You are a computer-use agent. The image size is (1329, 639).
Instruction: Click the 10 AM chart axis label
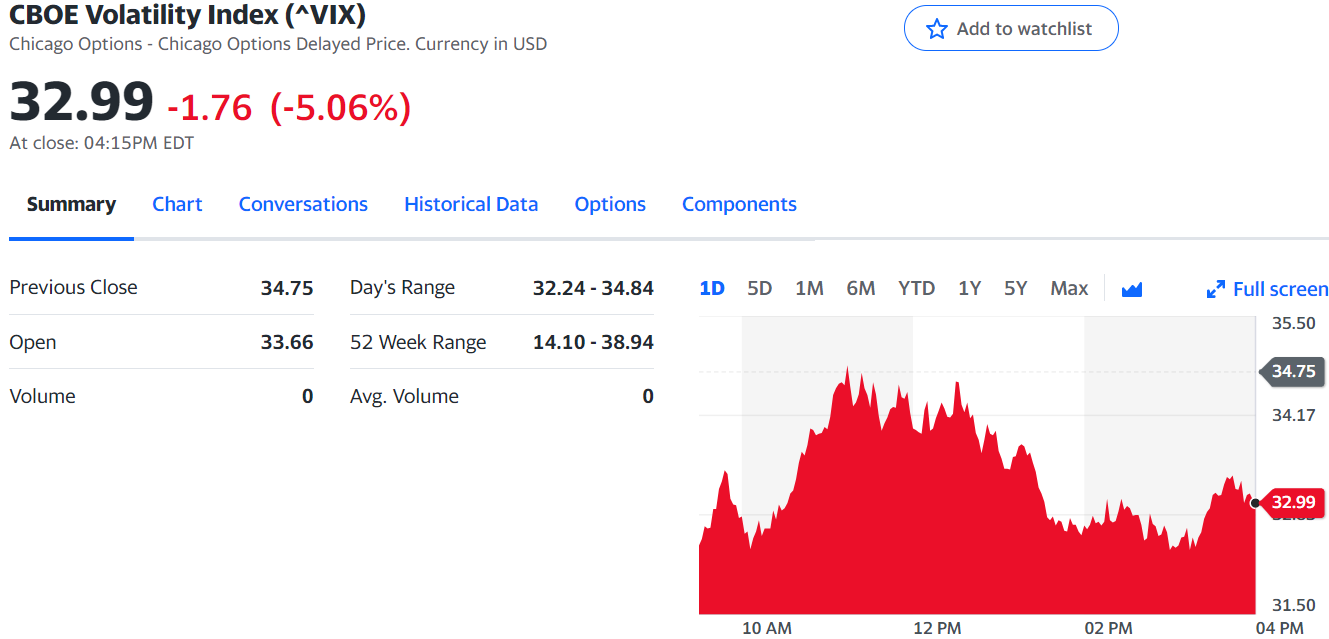(x=767, y=628)
